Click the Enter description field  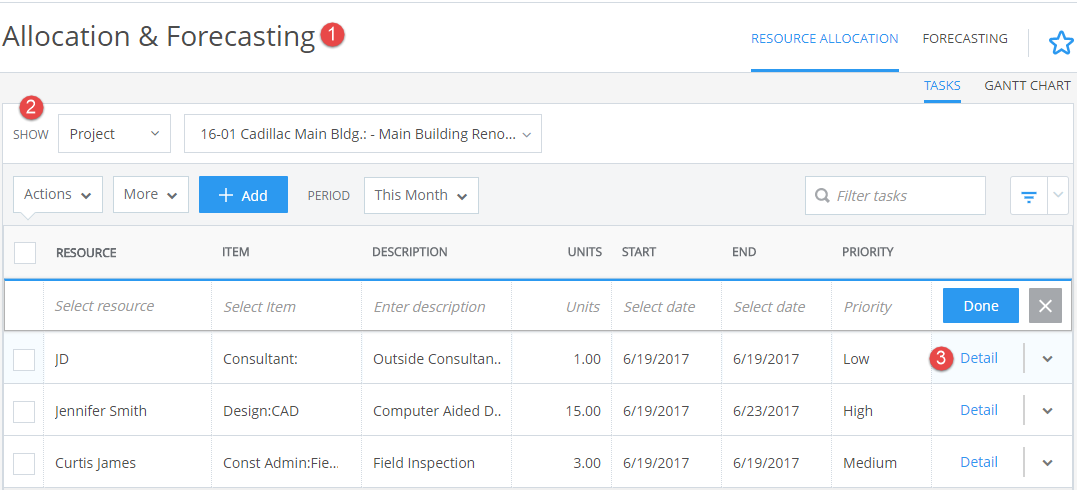click(437, 306)
